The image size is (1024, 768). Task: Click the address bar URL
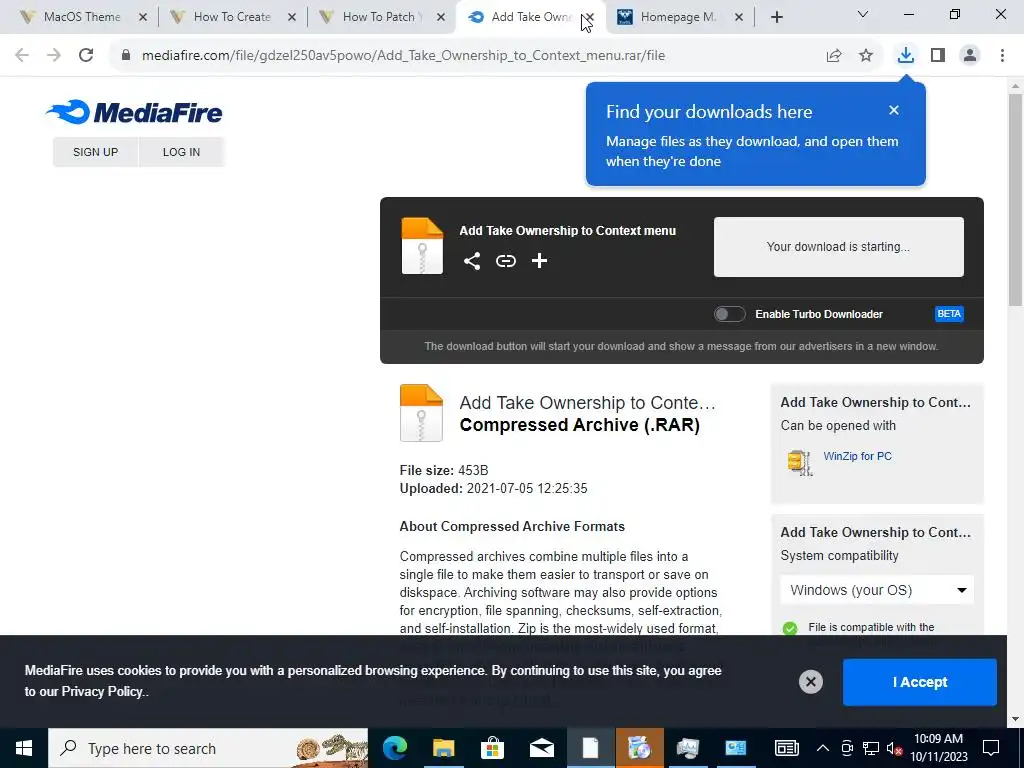click(403, 55)
